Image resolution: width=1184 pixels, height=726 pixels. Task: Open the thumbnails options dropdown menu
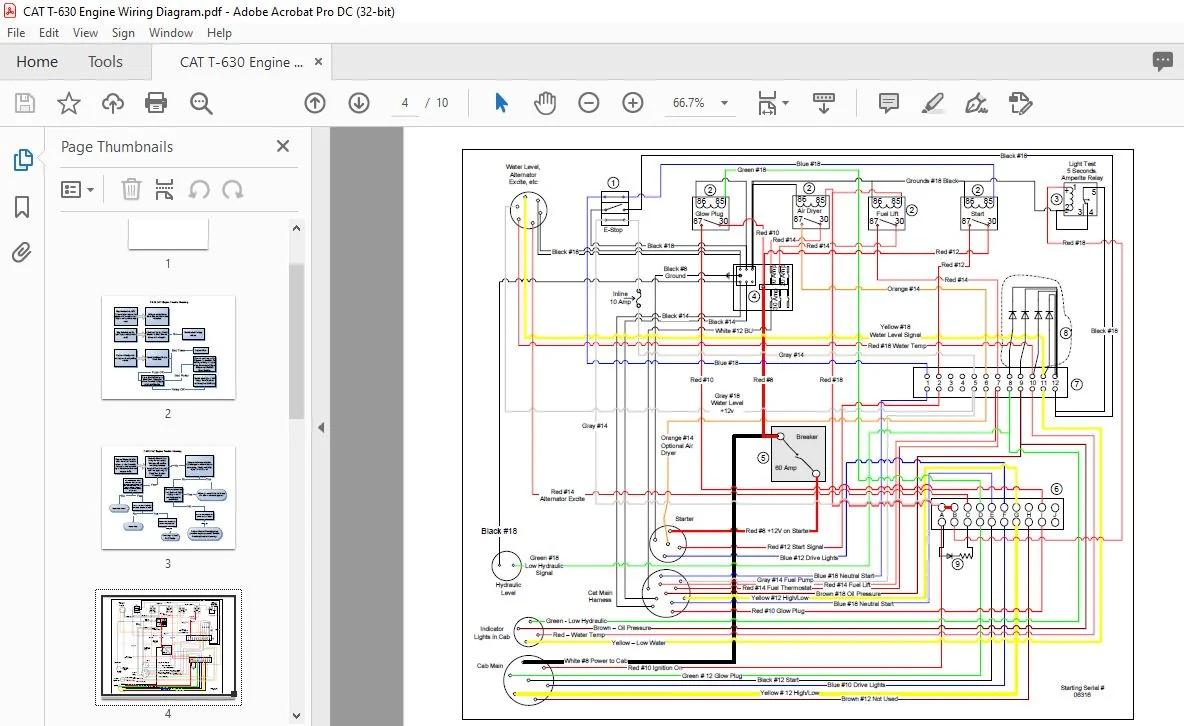tap(77, 189)
